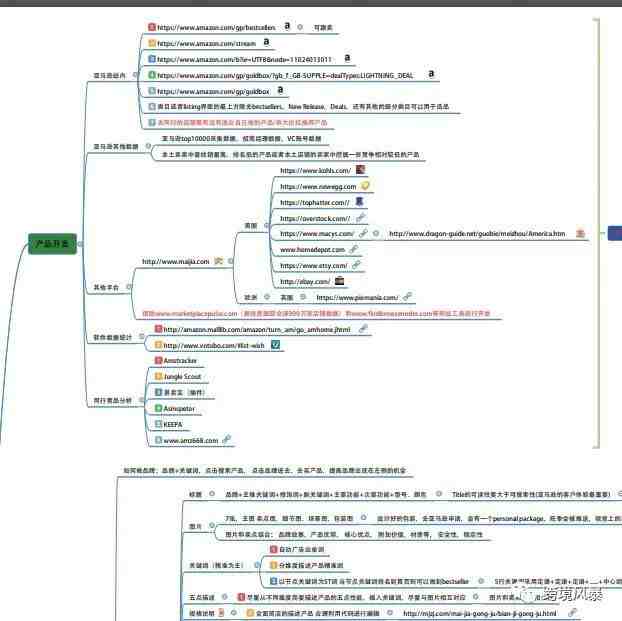Screen dimensions: 622x621
Task: Click the Amazon logo icon after amazon.com/stream
Action: point(266,42)
